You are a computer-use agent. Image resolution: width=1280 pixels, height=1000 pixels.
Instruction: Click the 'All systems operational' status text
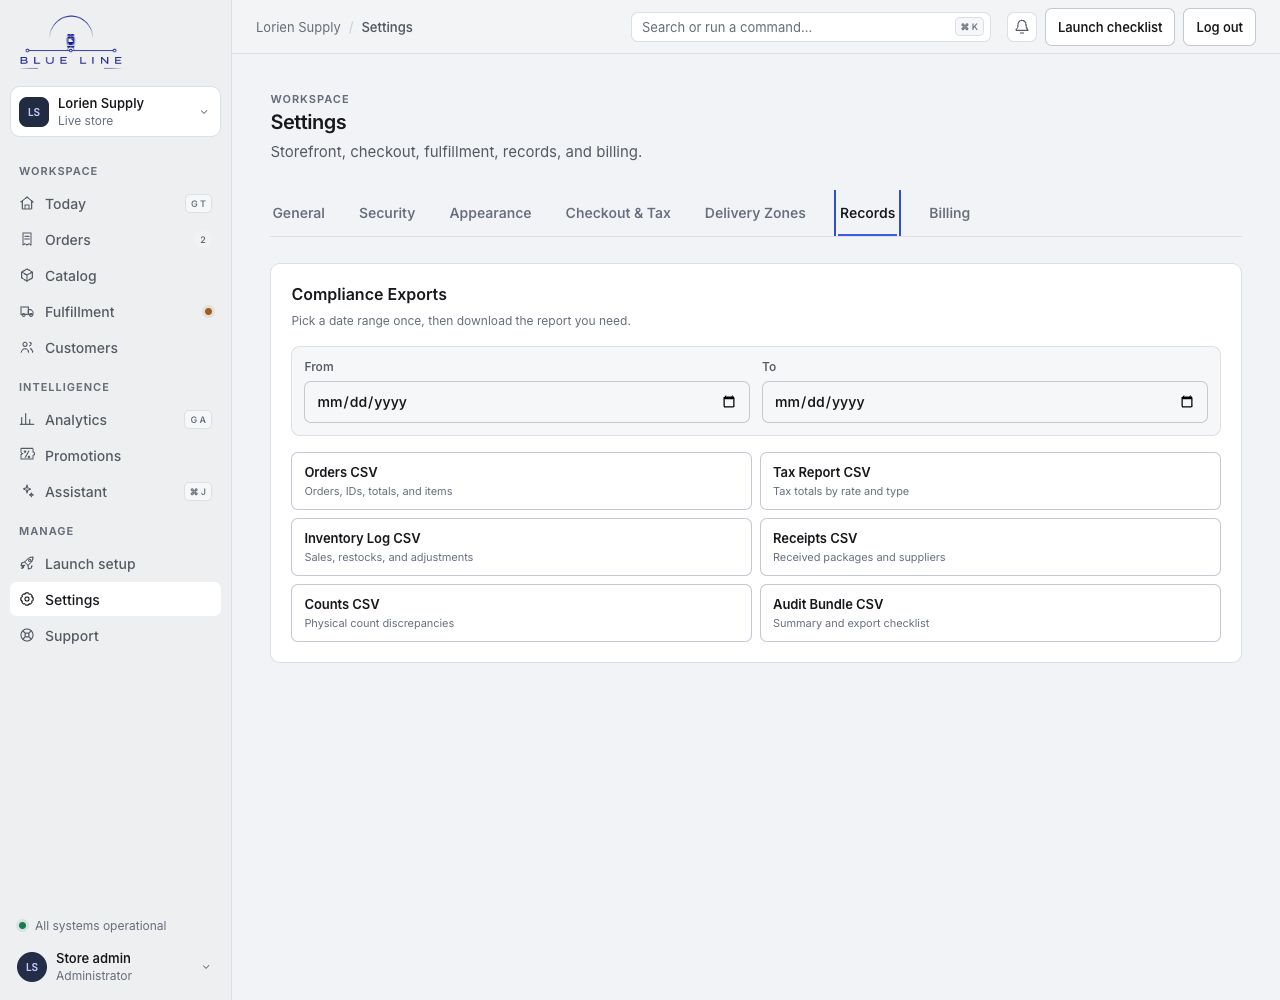(101, 926)
